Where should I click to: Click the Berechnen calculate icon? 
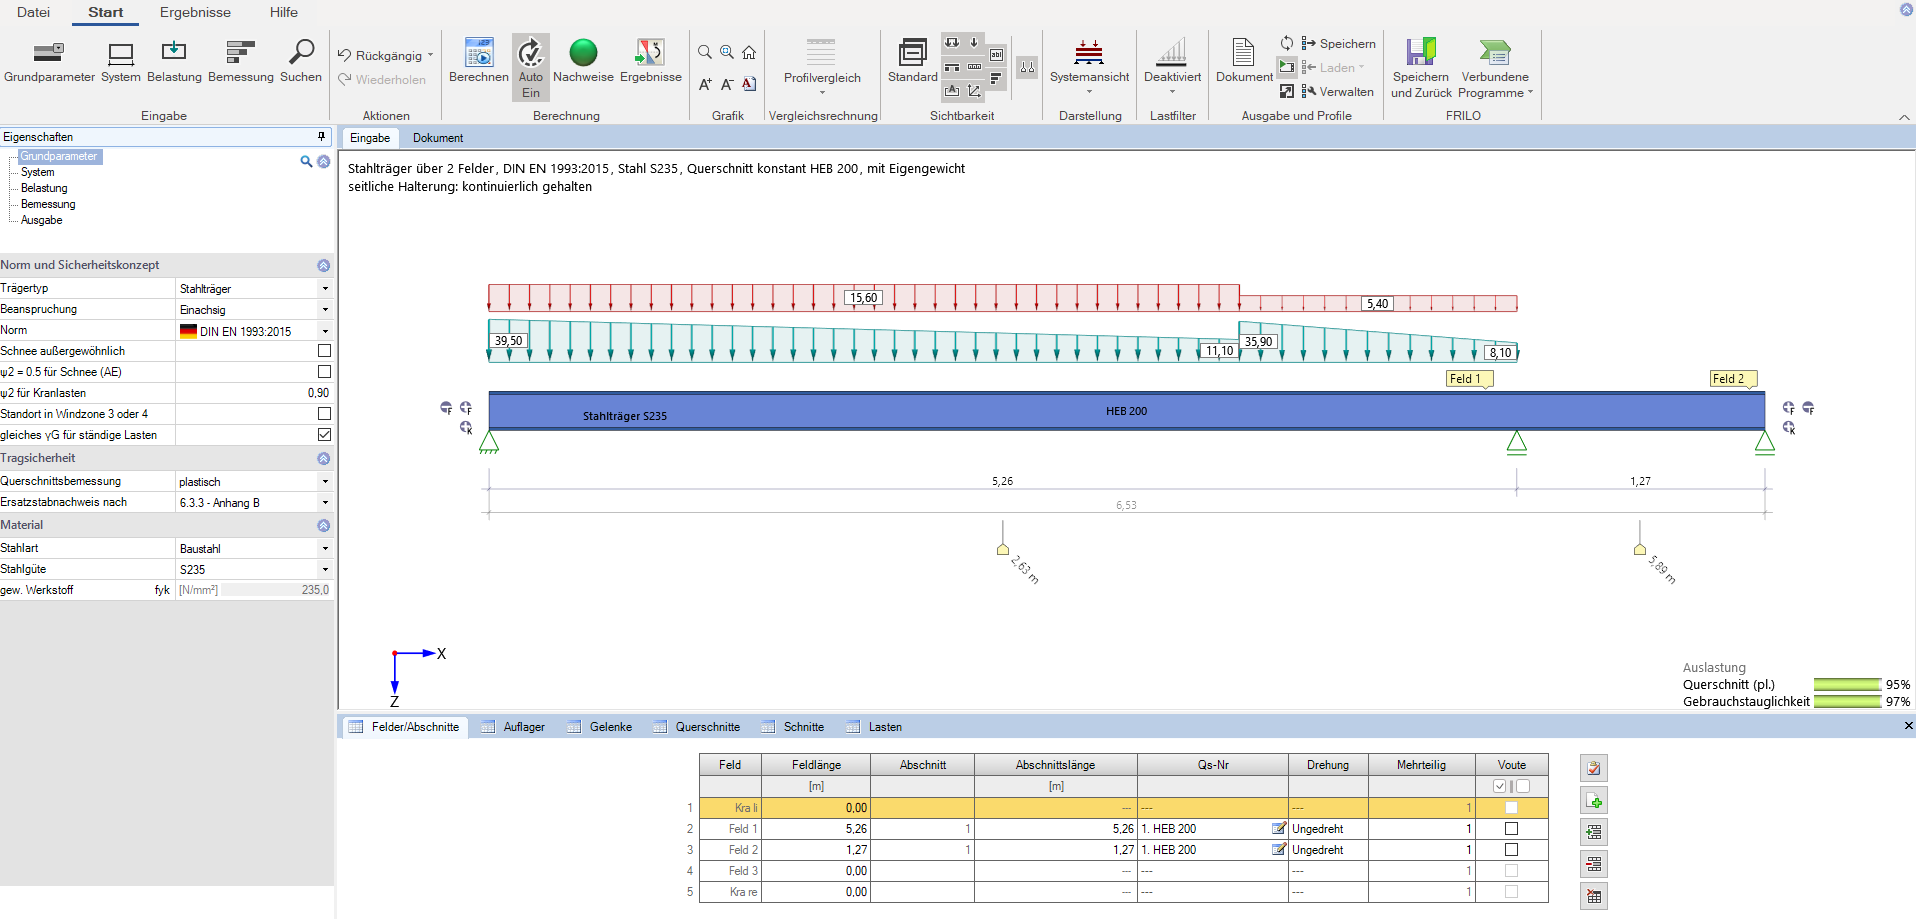[479, 53]
